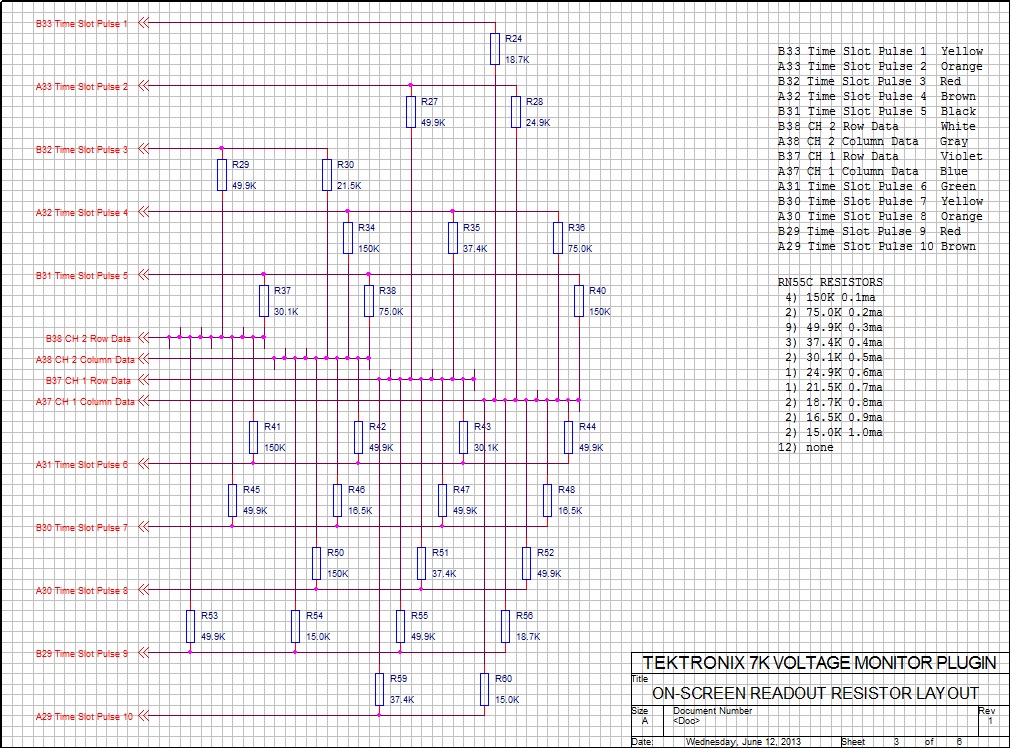Image resolution: width=1011 pixels, height=749 pixels.
Task: Click the A30 Time Slot Pulse 8 port label
Action: coord(82,590)
